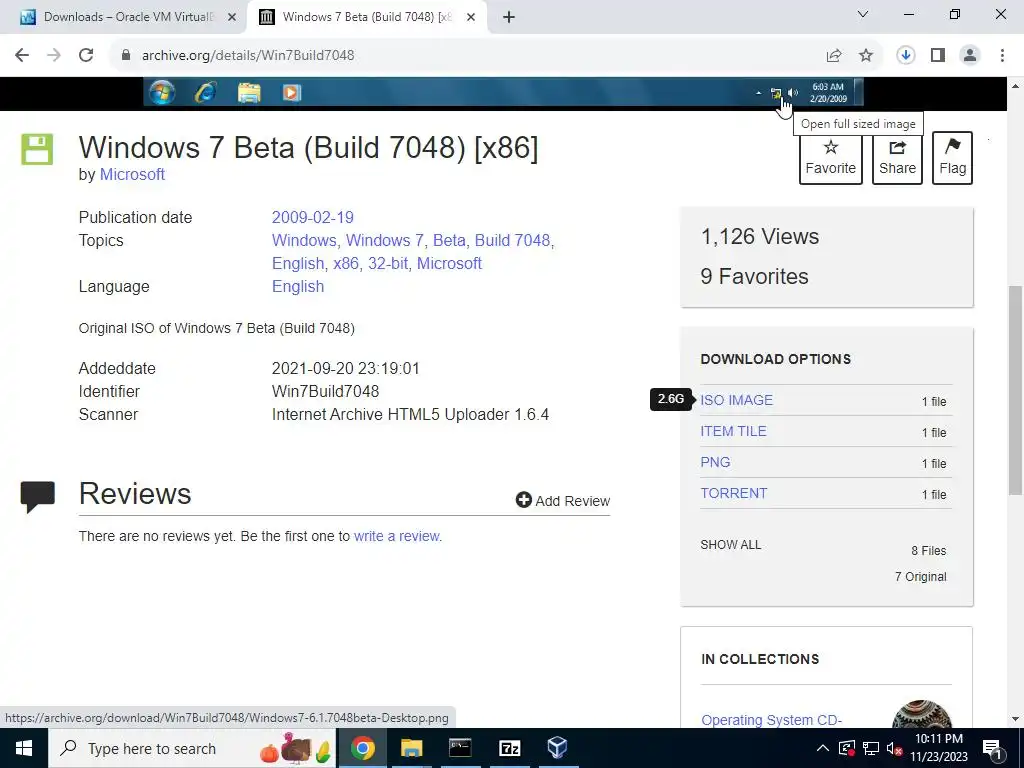This screenshot has width=1024, height=768.
Task: Click the green software floppy icon
Action: click(37, 150)
